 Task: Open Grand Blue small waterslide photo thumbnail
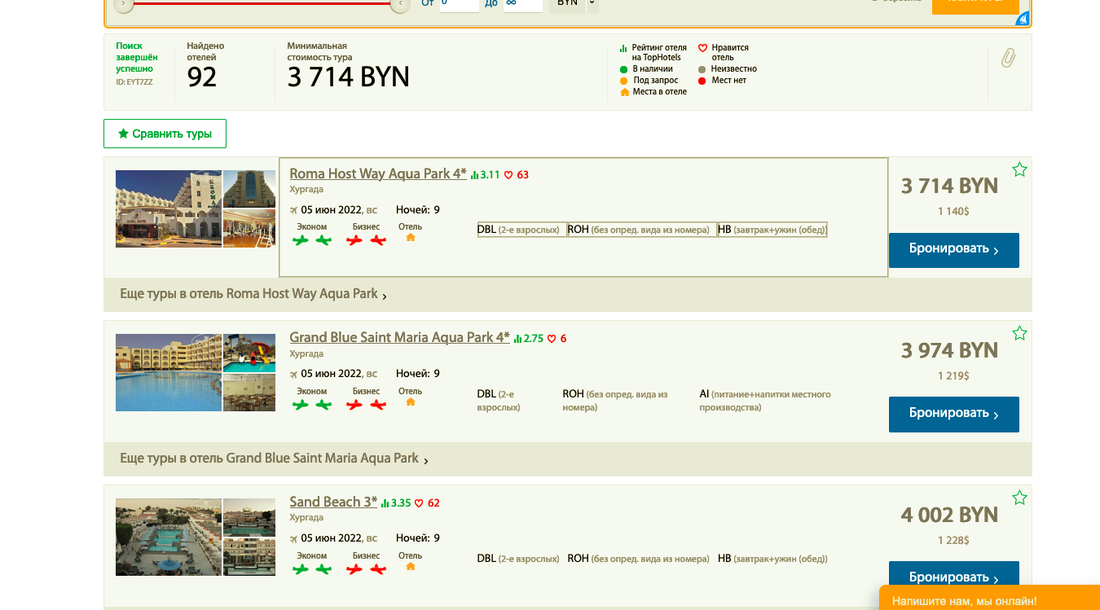pyautogui.click(x=249, y=353)
